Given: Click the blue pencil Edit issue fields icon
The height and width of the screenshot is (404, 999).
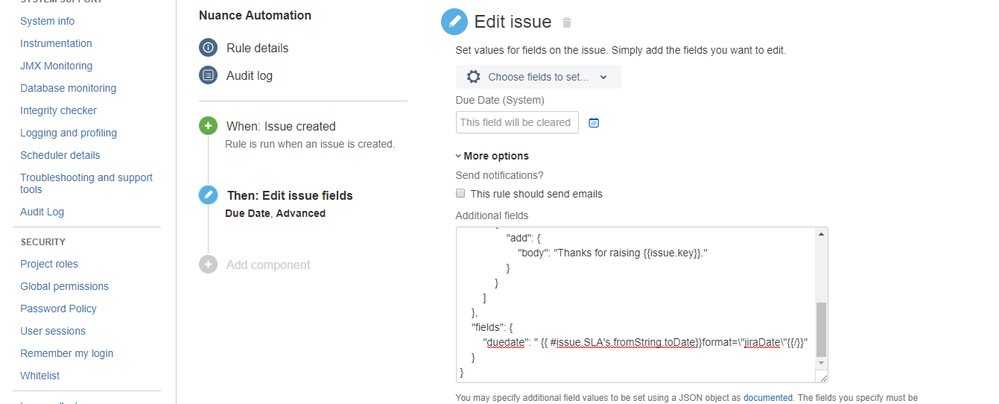Looking at the screenshot, I should 208,195.
